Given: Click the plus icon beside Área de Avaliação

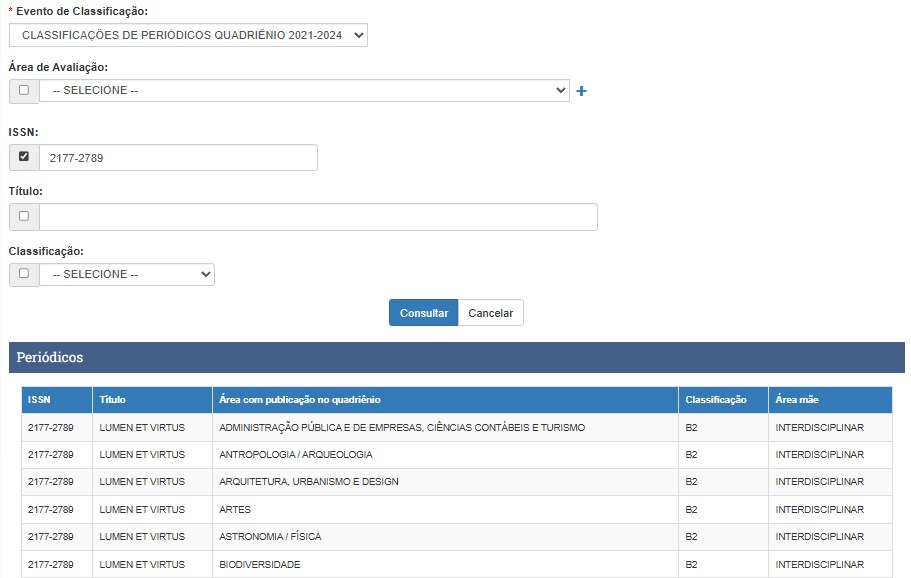Looking at the screenshot, I should [582, 91].
